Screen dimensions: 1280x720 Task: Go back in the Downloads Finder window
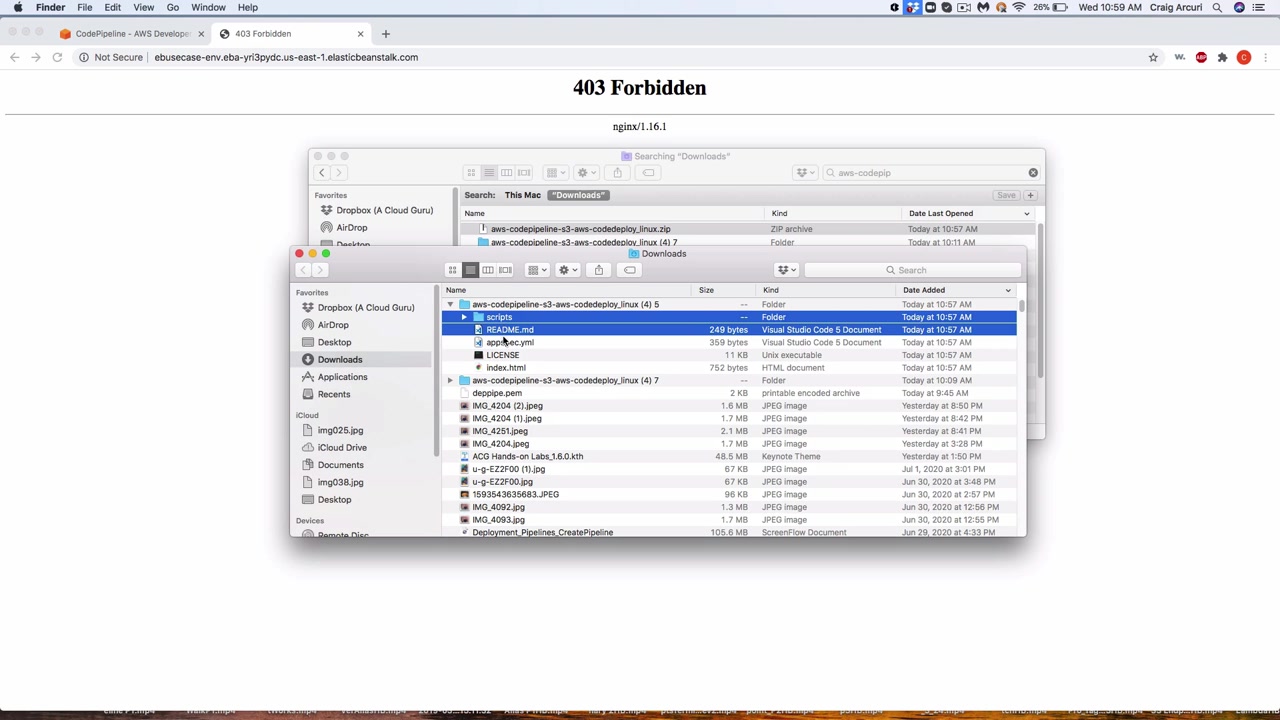point(304,270)
